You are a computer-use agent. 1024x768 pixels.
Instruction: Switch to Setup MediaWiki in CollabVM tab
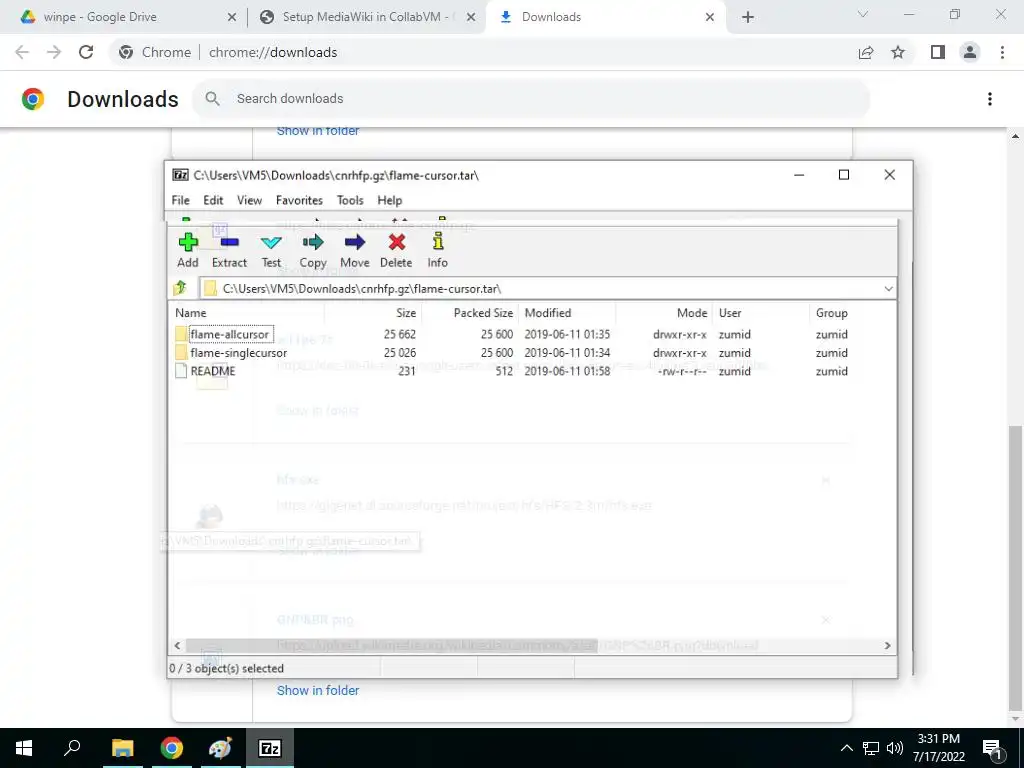point(366,17)
